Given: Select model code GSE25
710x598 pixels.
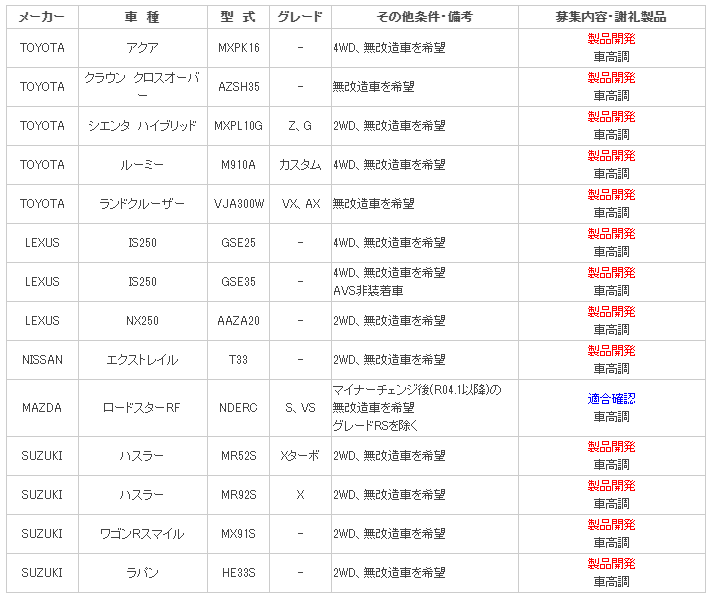Looking at the screenshot, I should pos(239,243).
